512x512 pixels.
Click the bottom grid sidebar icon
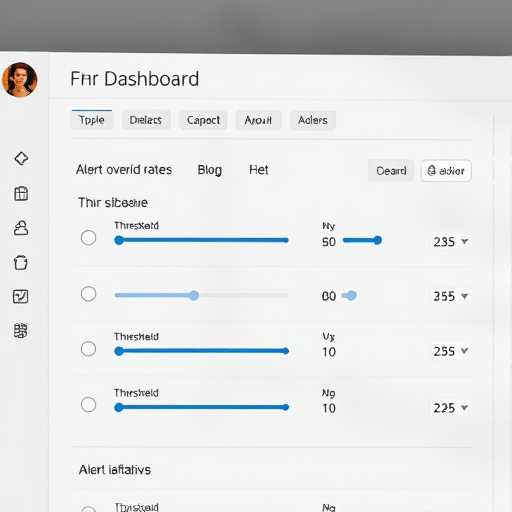click(x=21, y=330)
